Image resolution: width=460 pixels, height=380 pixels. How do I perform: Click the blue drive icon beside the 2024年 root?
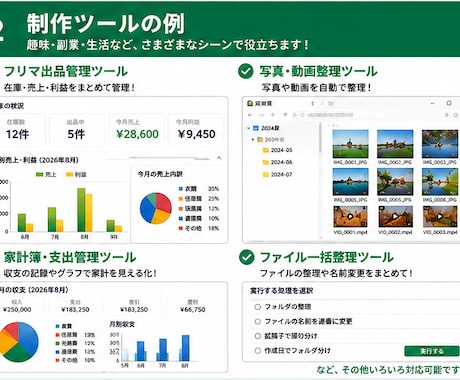(x=256, y=128)
